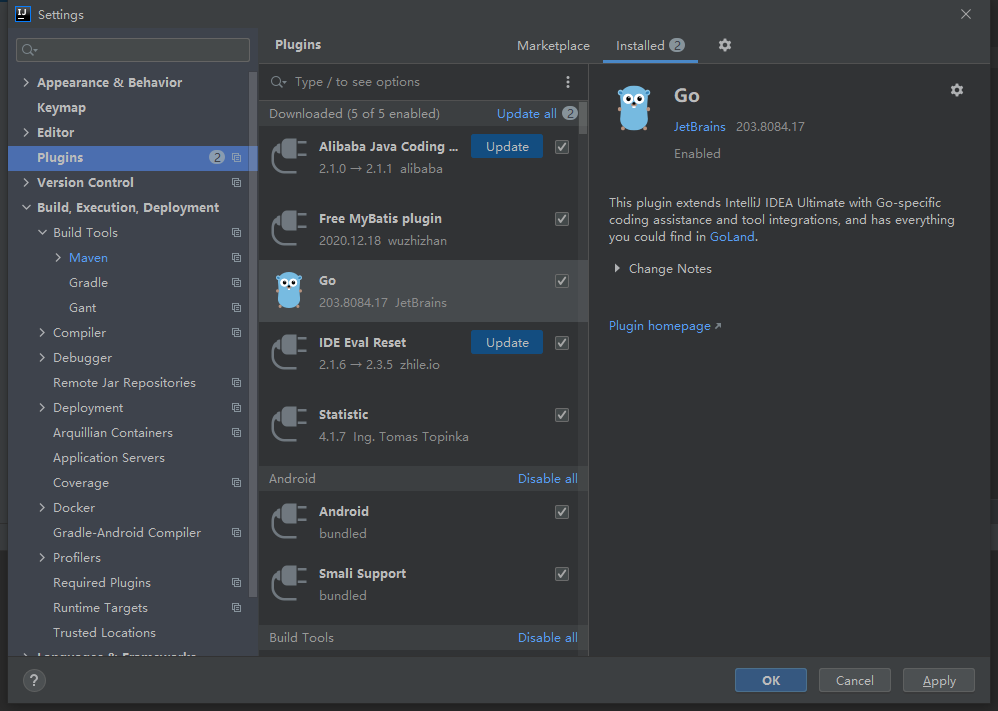Screen dimensions: 998x711
Task: Open the GoLand link in description
Action: pyautogui.click(x=732, y=237)
